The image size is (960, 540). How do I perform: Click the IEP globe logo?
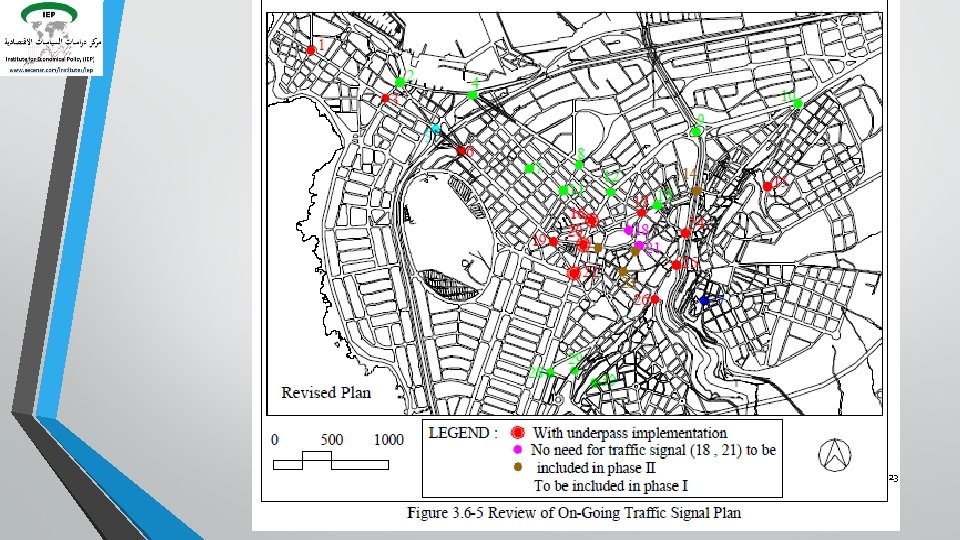click(x=49, y=21)
